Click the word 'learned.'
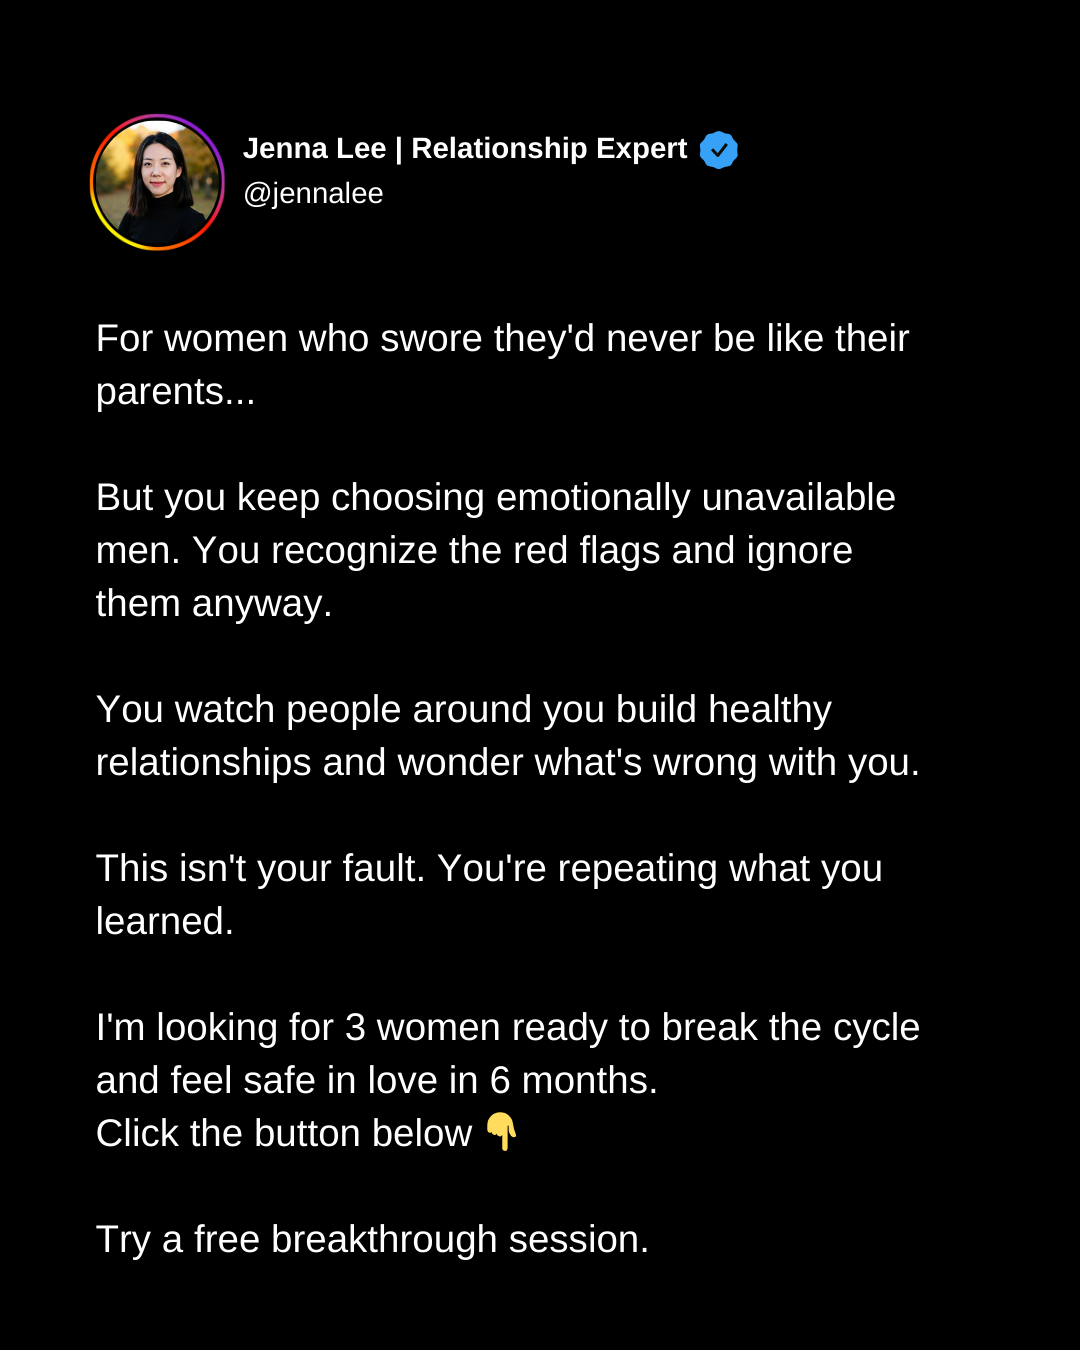1080x1350 pixels. pyautogui.click(x=164, y=922)
